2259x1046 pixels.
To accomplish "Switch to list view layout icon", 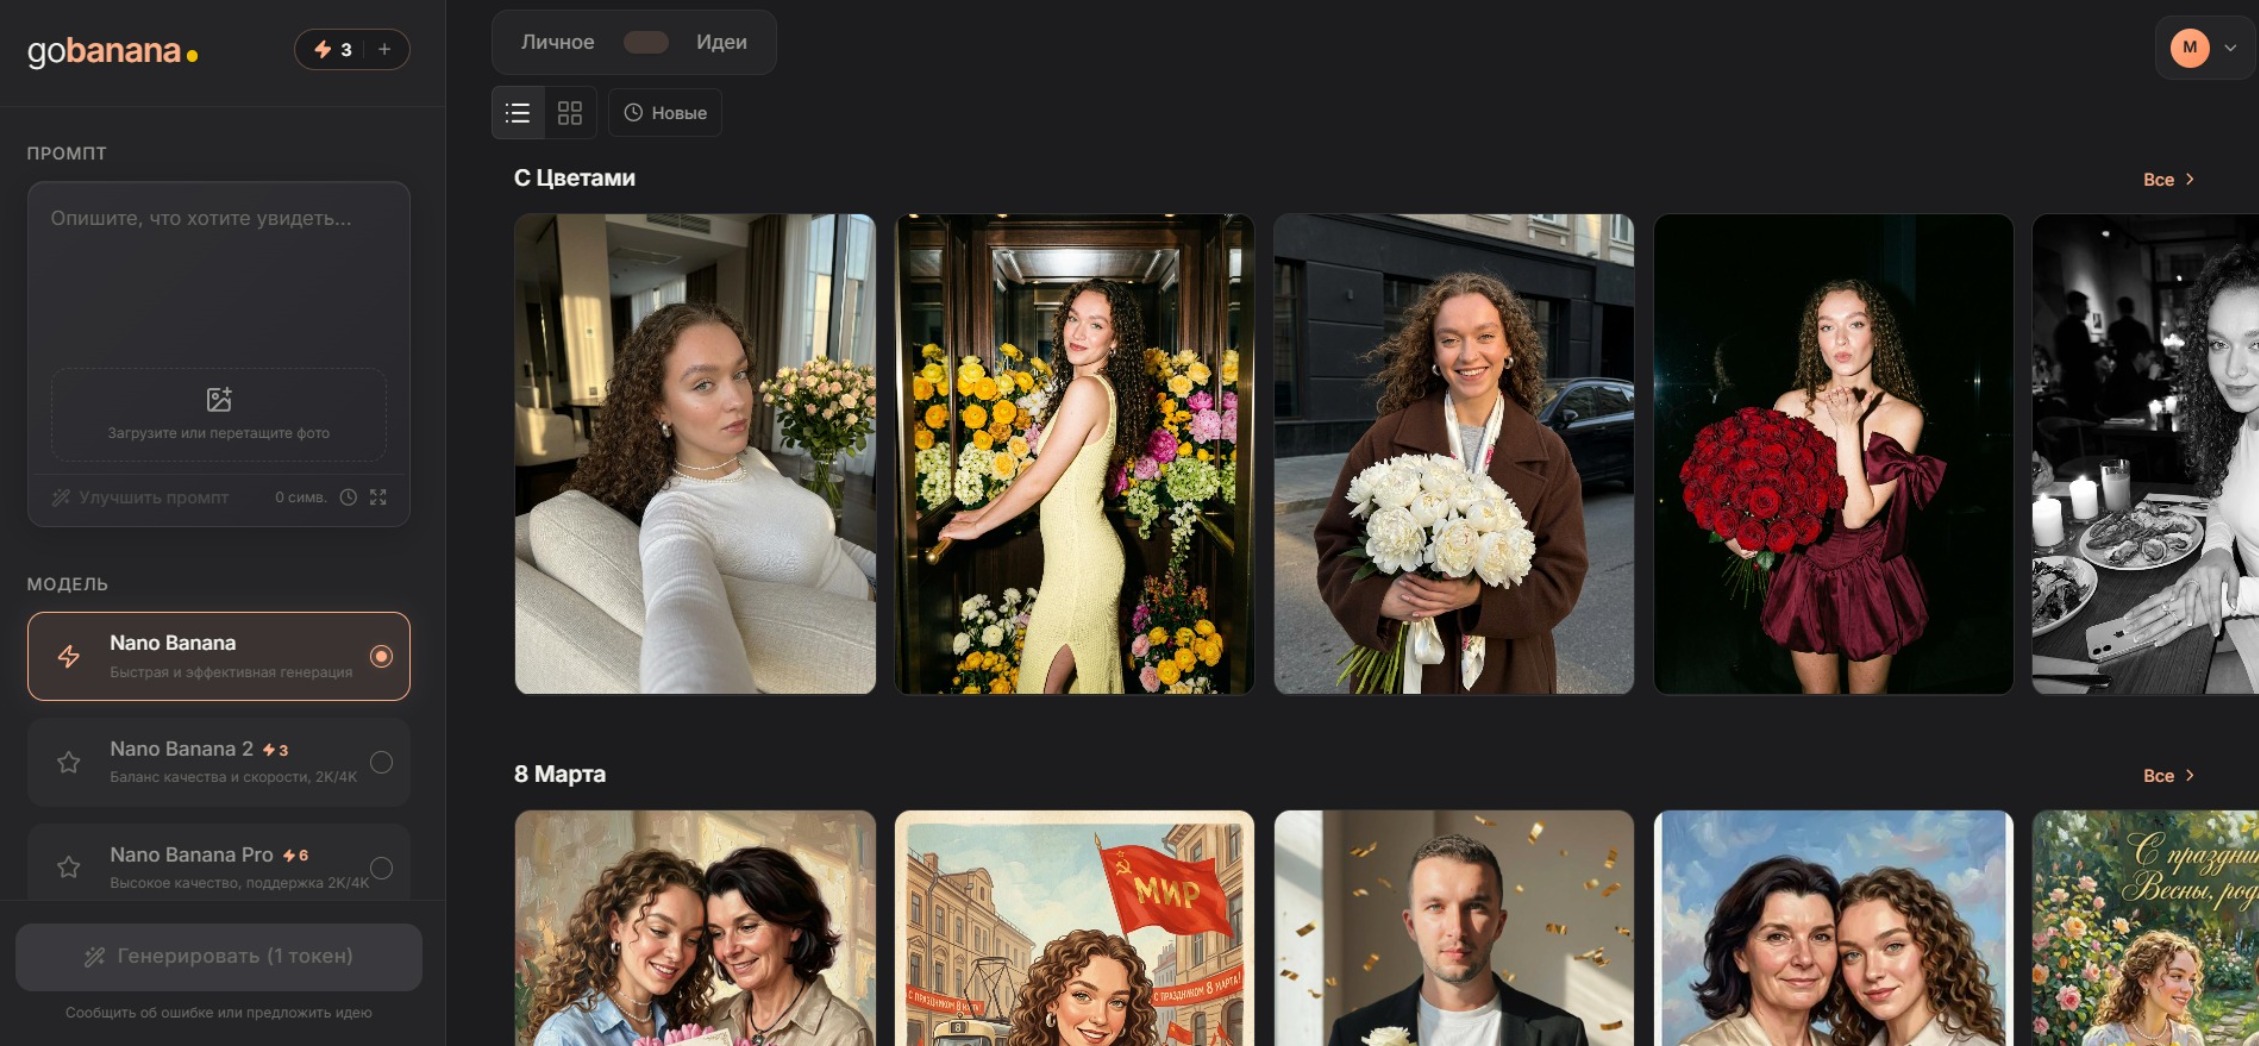I will click(x=518, y=113).
